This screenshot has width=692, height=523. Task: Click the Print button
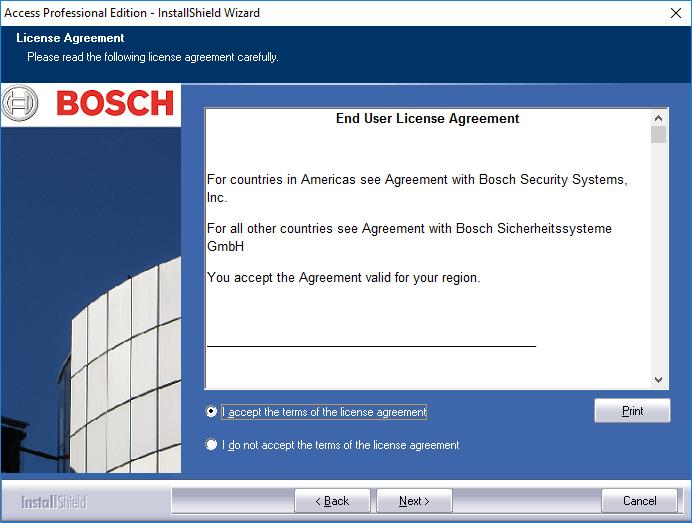point(632,411)
